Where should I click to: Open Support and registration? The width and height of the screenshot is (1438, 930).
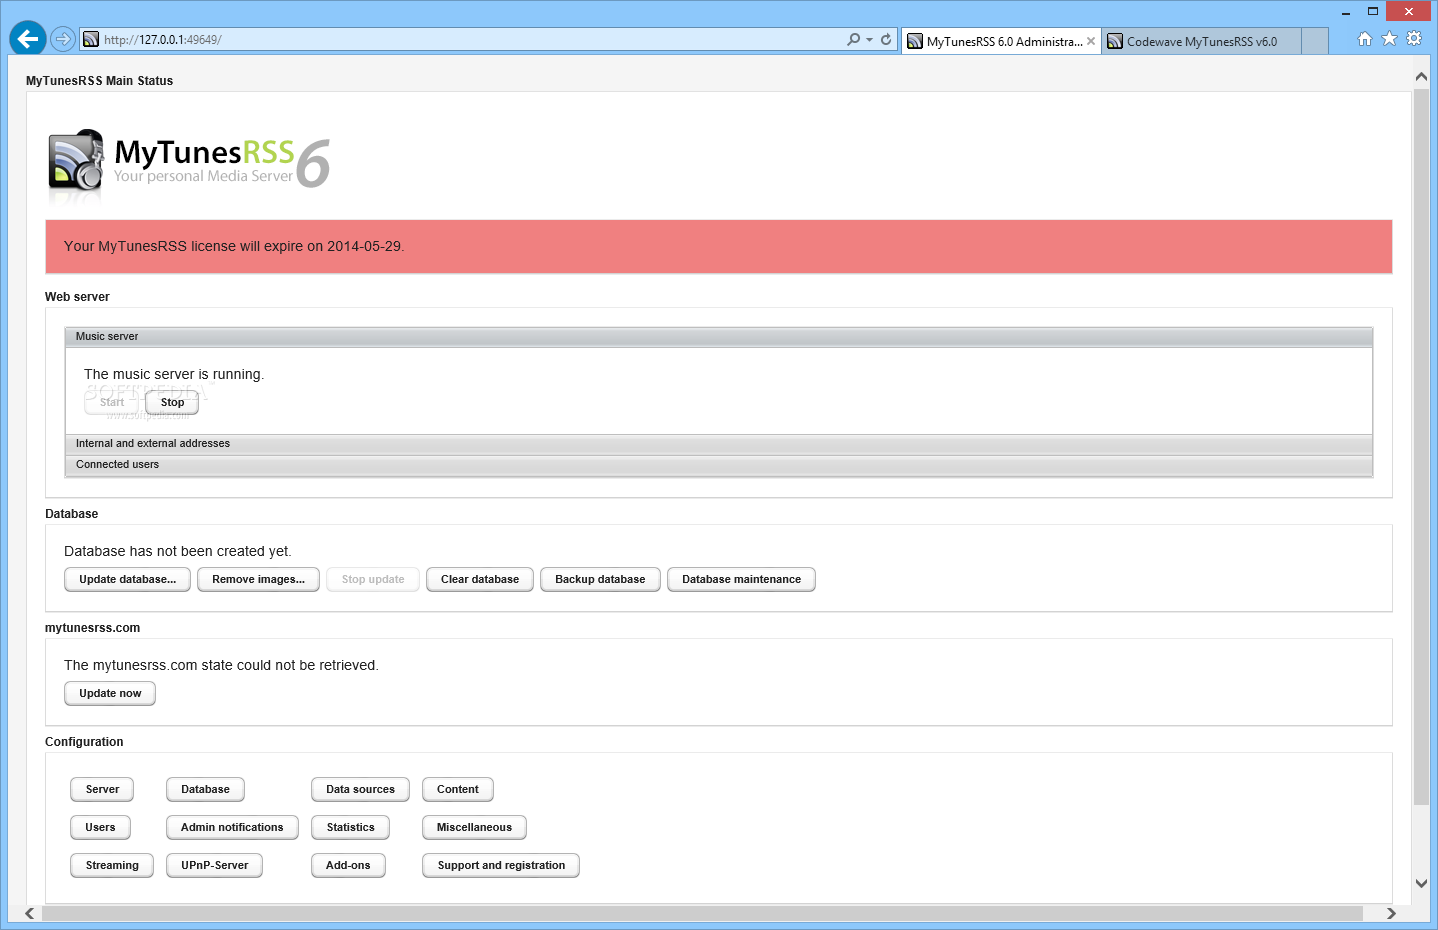tap(501, 866)
